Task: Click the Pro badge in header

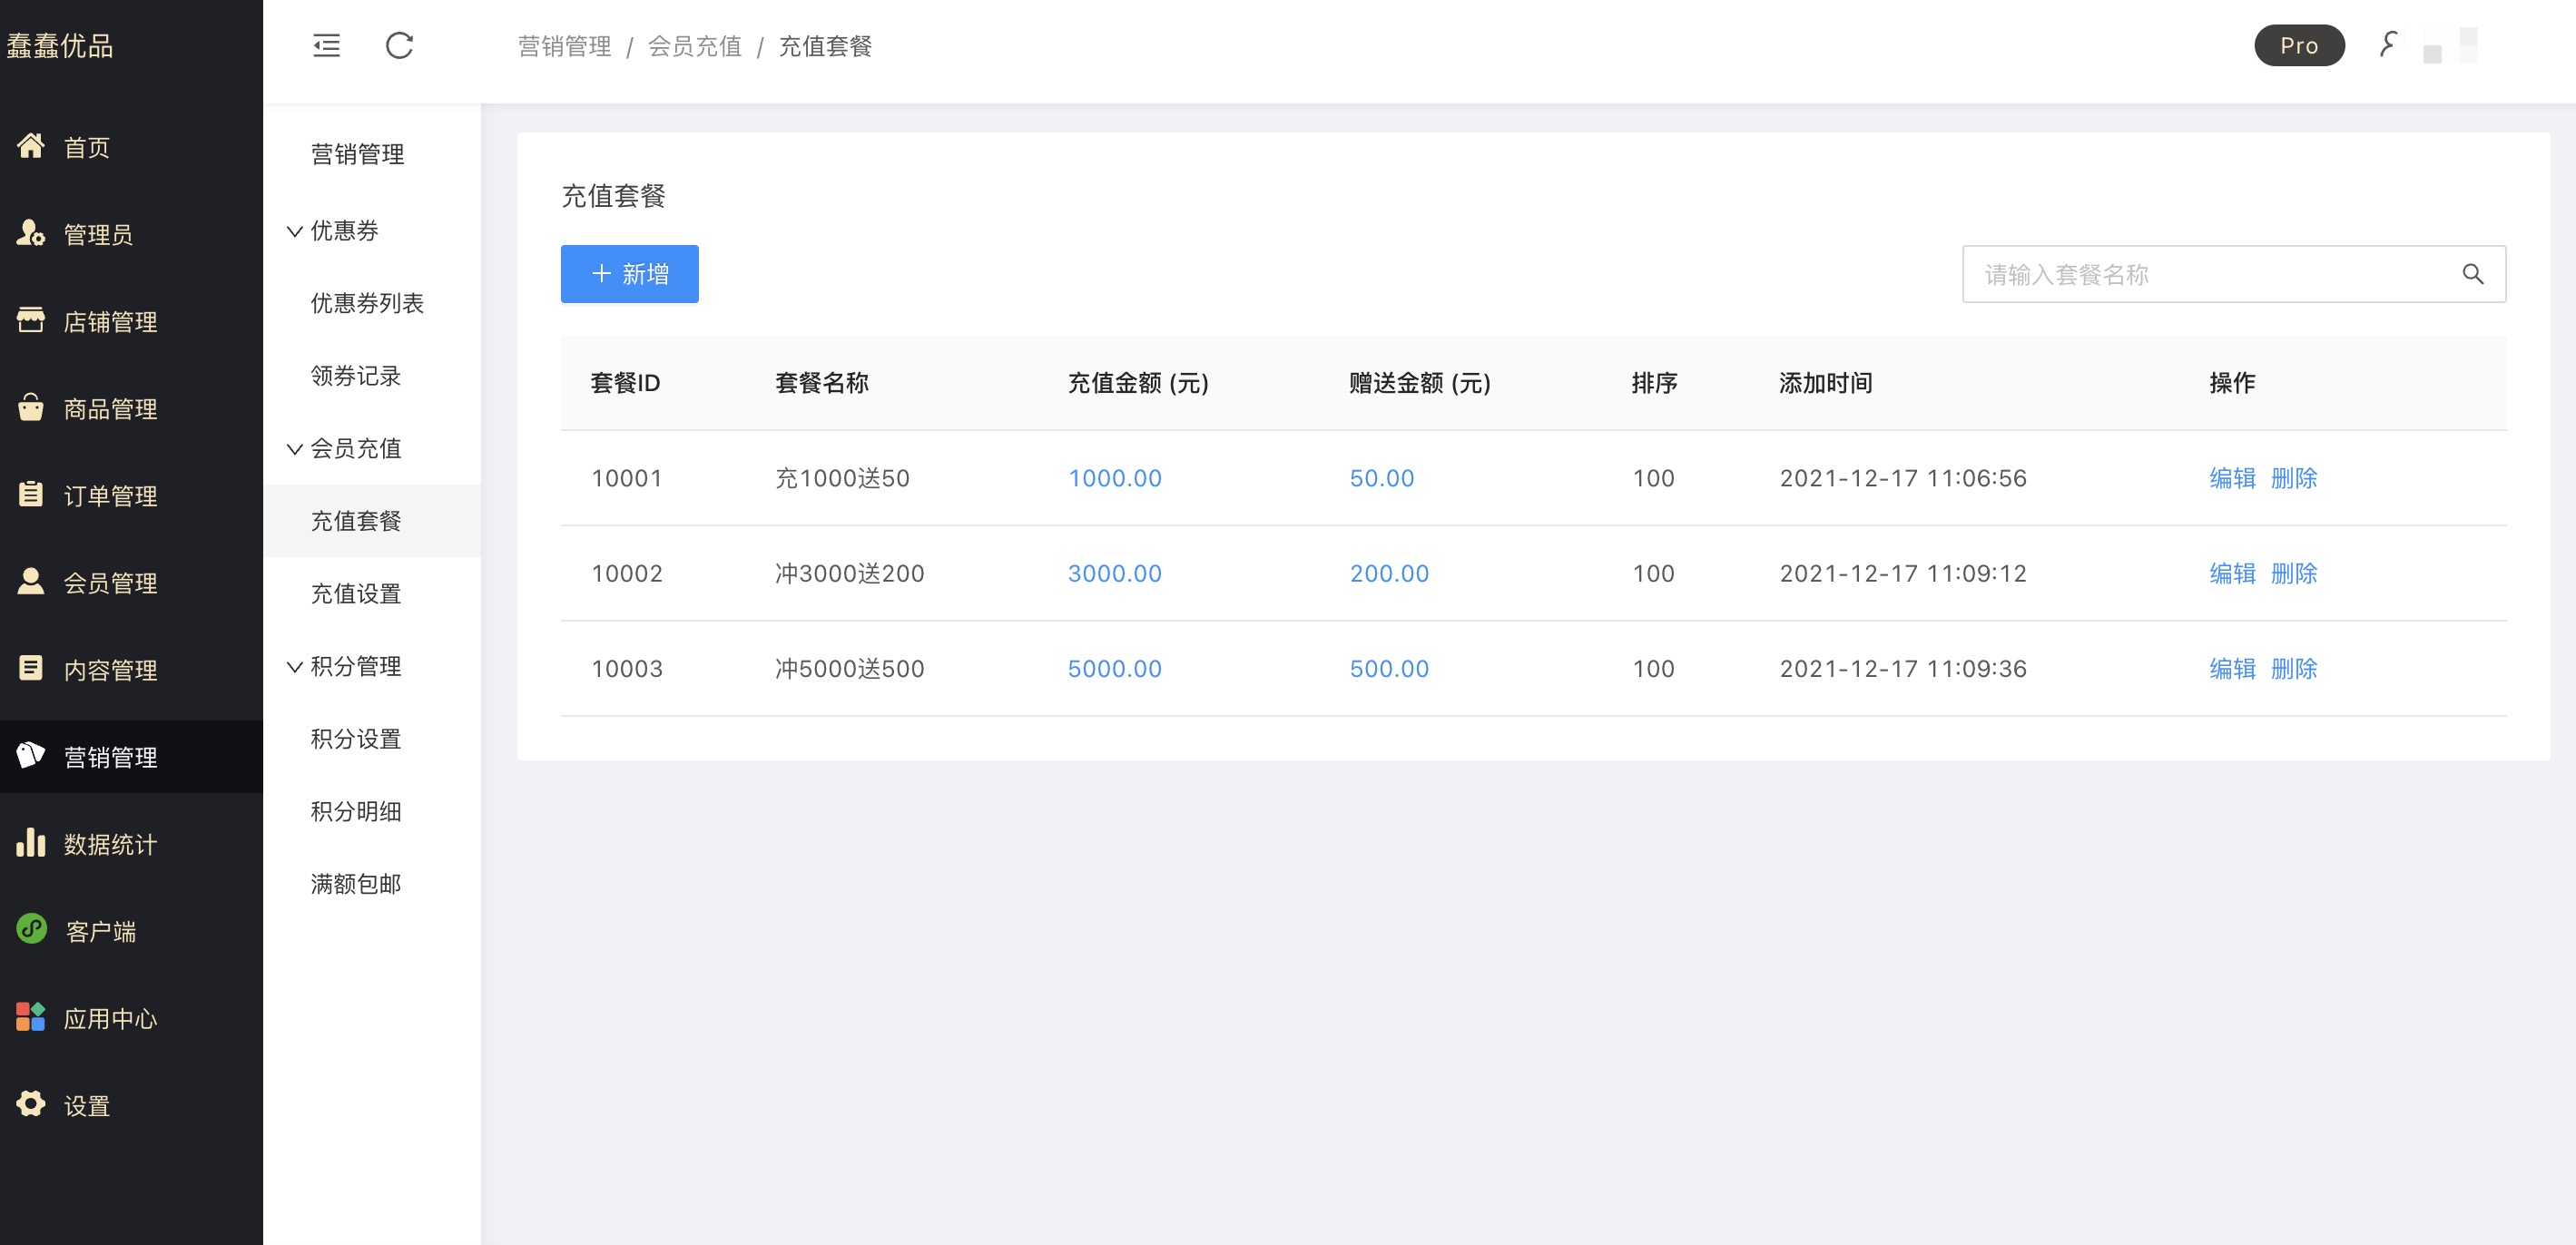Action: [x=2298, y=46]
